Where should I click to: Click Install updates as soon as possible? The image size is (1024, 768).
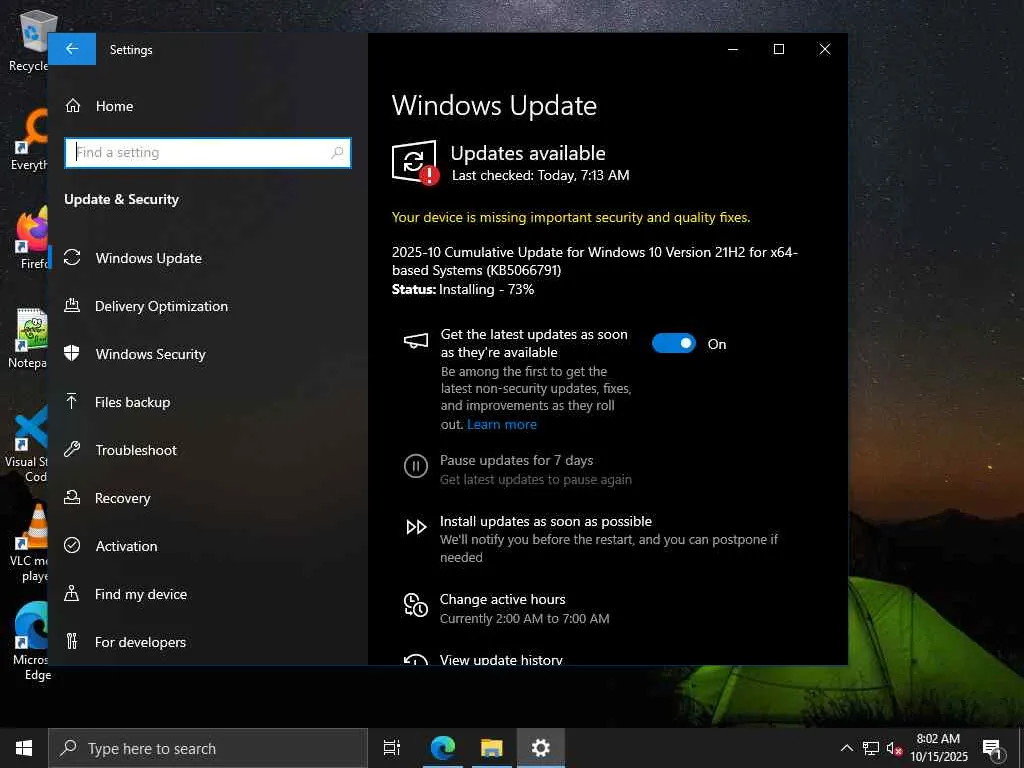(546, 521)
